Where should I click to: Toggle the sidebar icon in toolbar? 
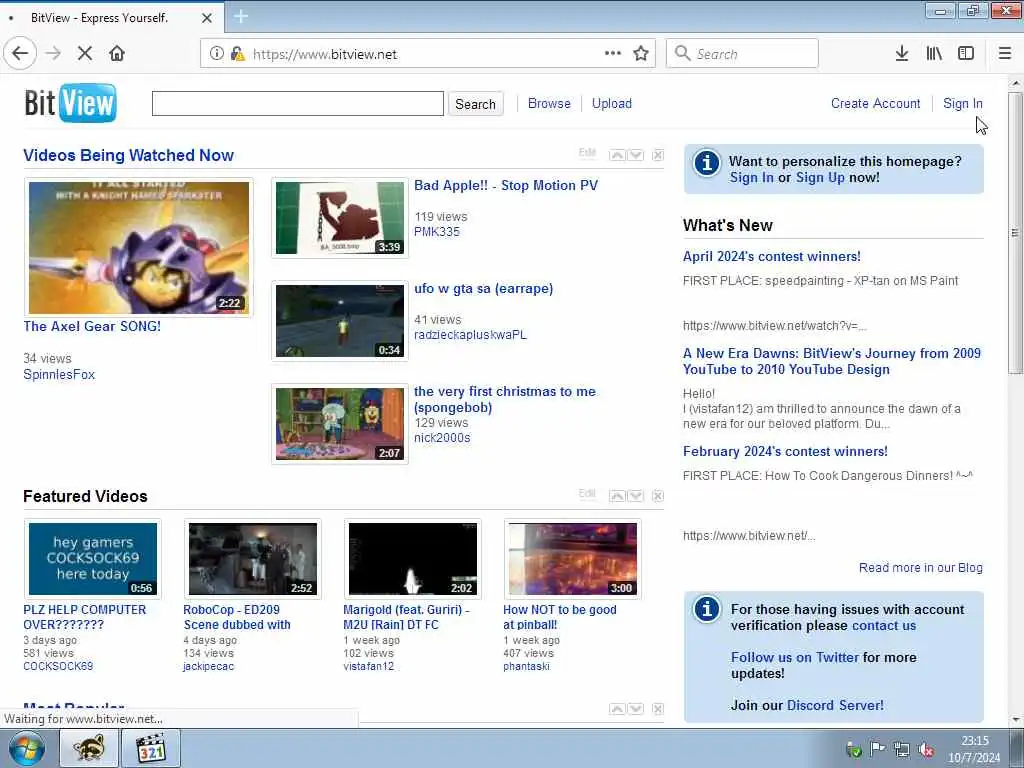pyautogui.click(x=966, y=54)
